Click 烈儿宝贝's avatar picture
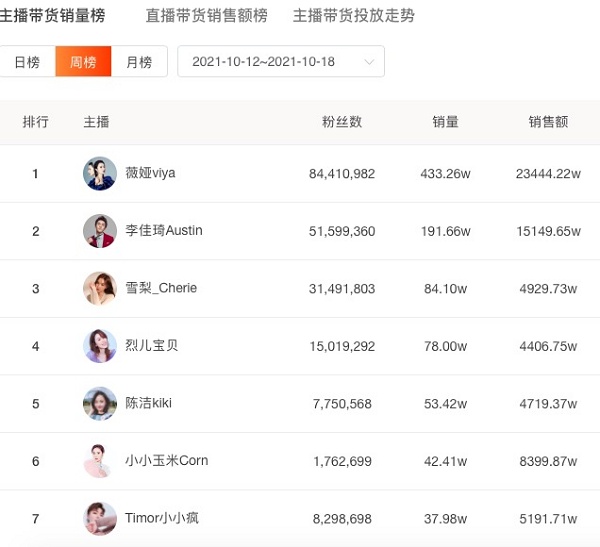The width and height of the screenshot is (600, 547). [100, 346]
